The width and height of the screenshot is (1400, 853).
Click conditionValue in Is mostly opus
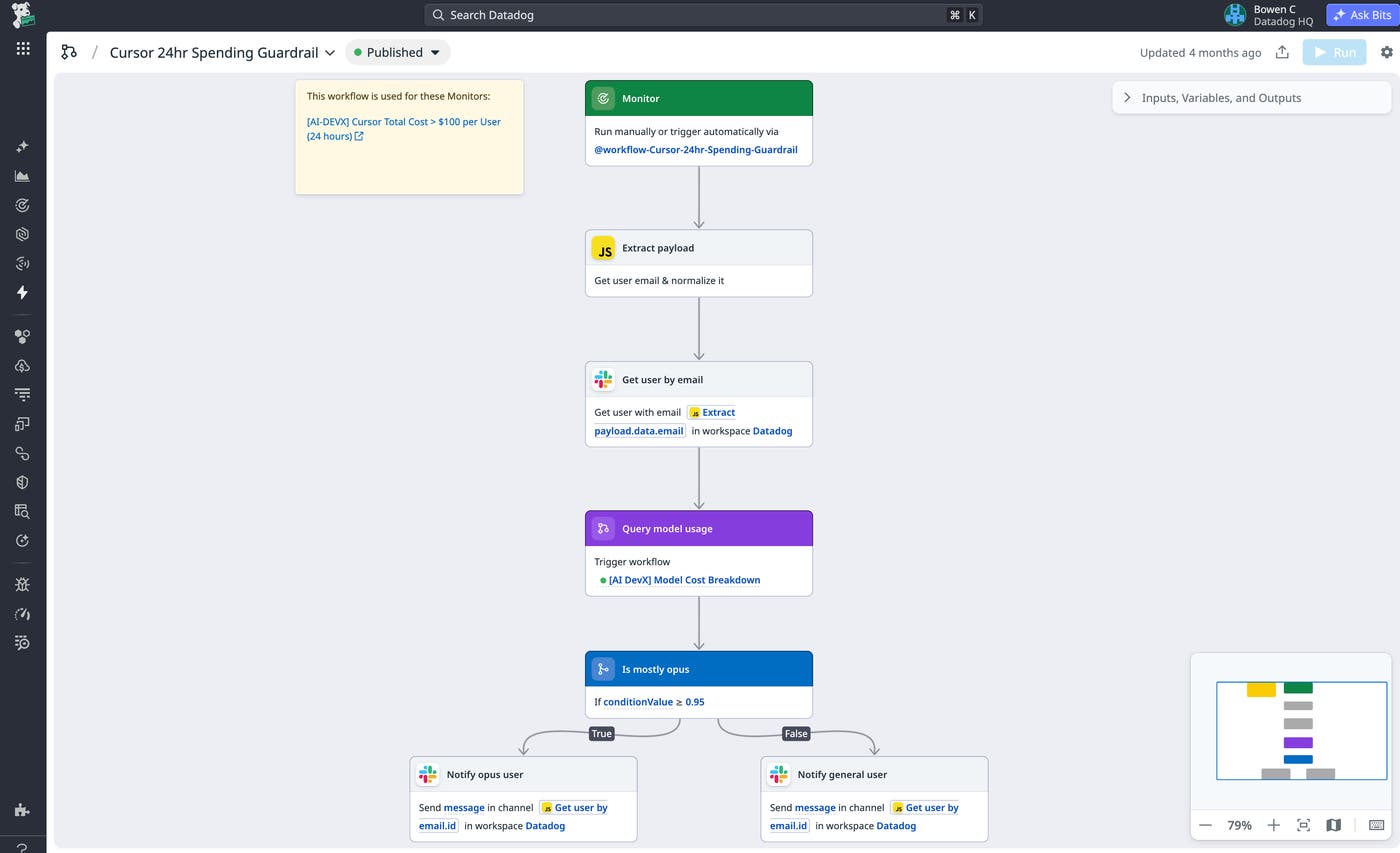[x=638, y=702]
